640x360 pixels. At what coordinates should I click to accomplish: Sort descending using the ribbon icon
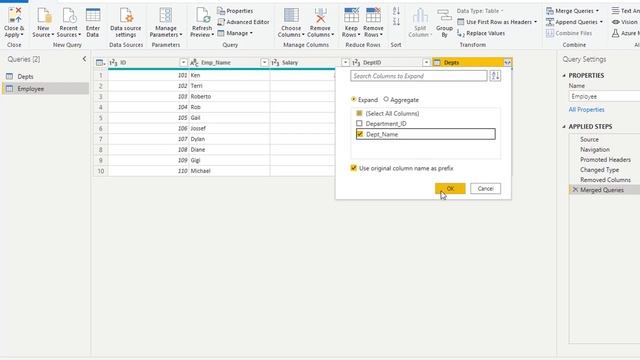point(396,22)
